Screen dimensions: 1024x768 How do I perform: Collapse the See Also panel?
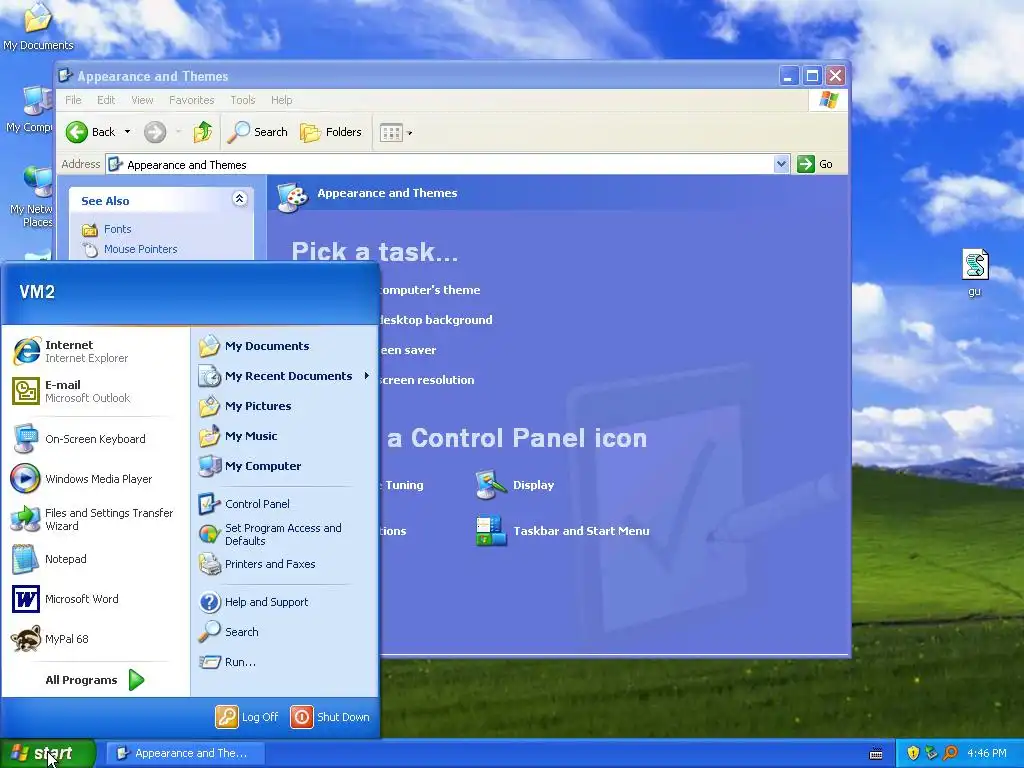point(240,199)
